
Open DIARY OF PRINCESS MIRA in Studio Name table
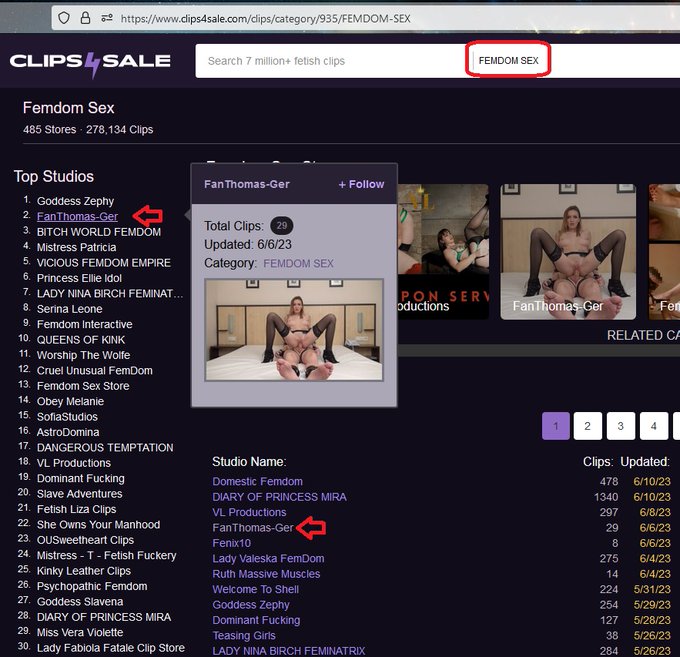point(279,497)
